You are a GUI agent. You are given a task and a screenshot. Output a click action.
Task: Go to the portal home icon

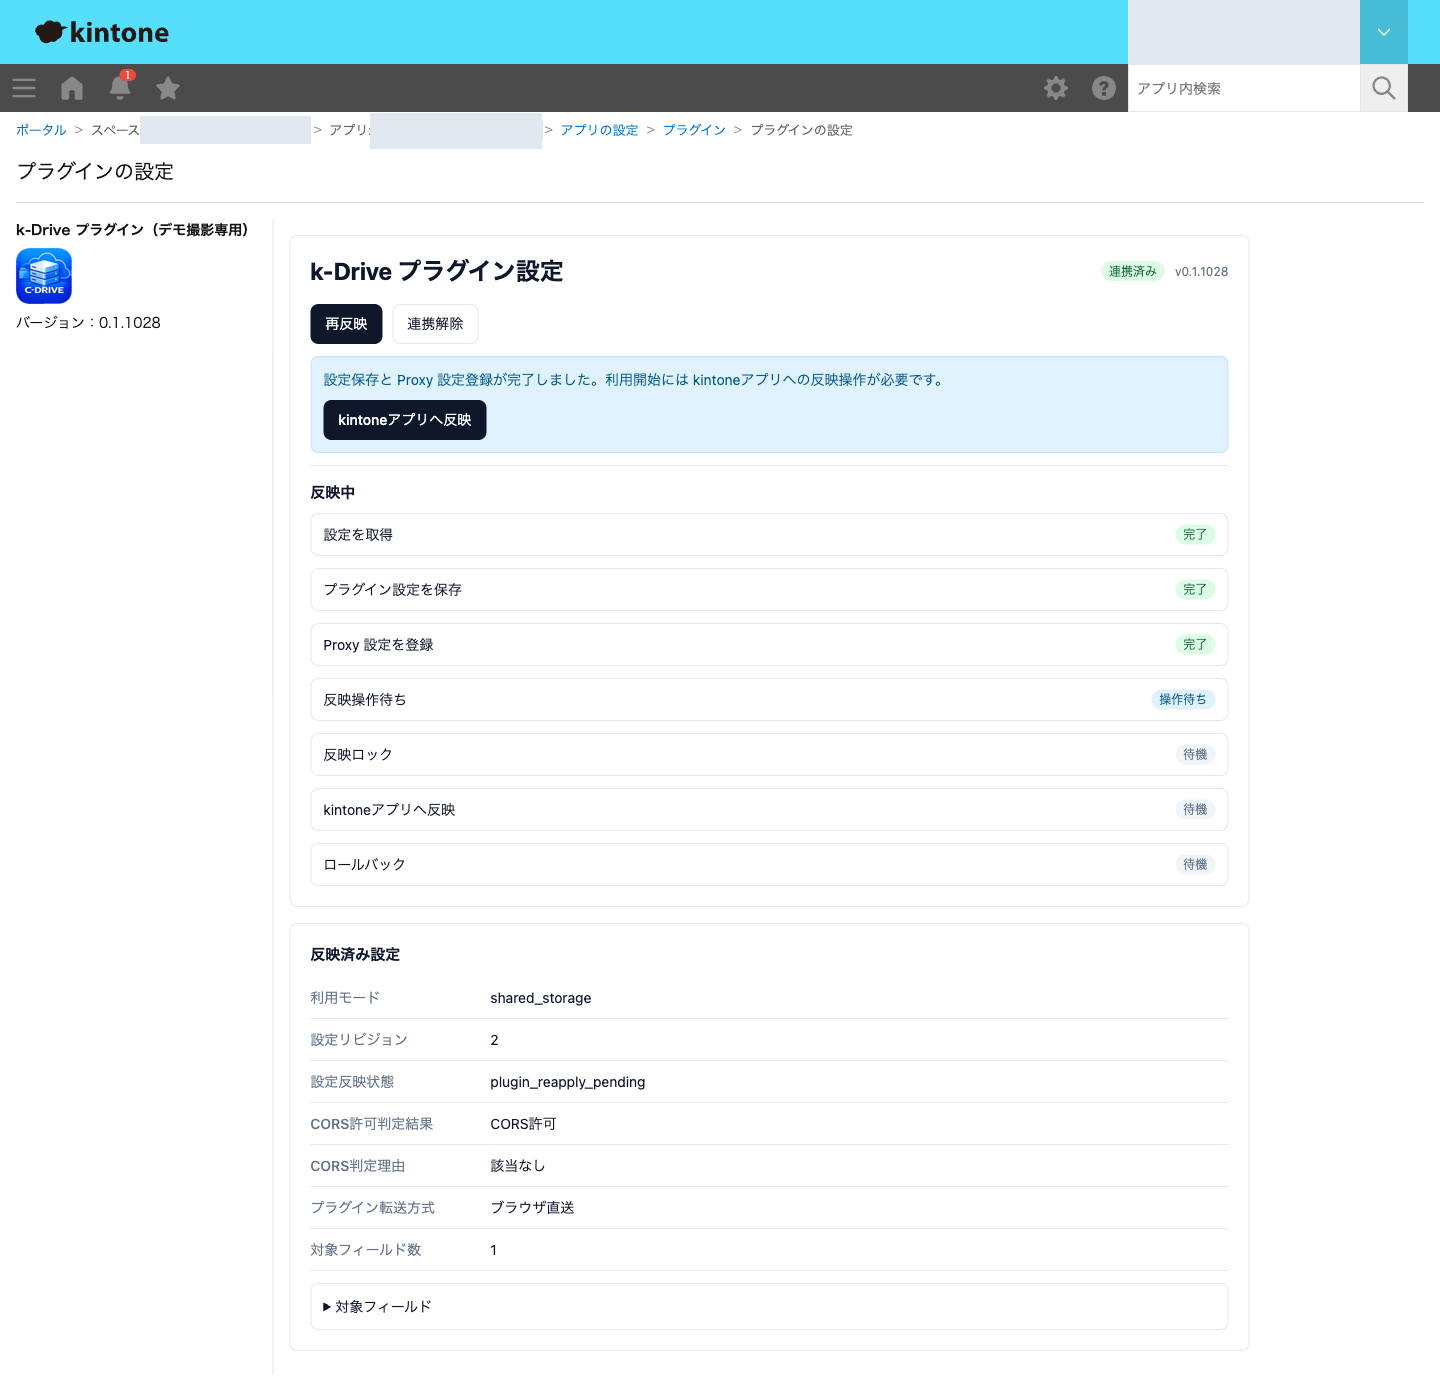72,88
